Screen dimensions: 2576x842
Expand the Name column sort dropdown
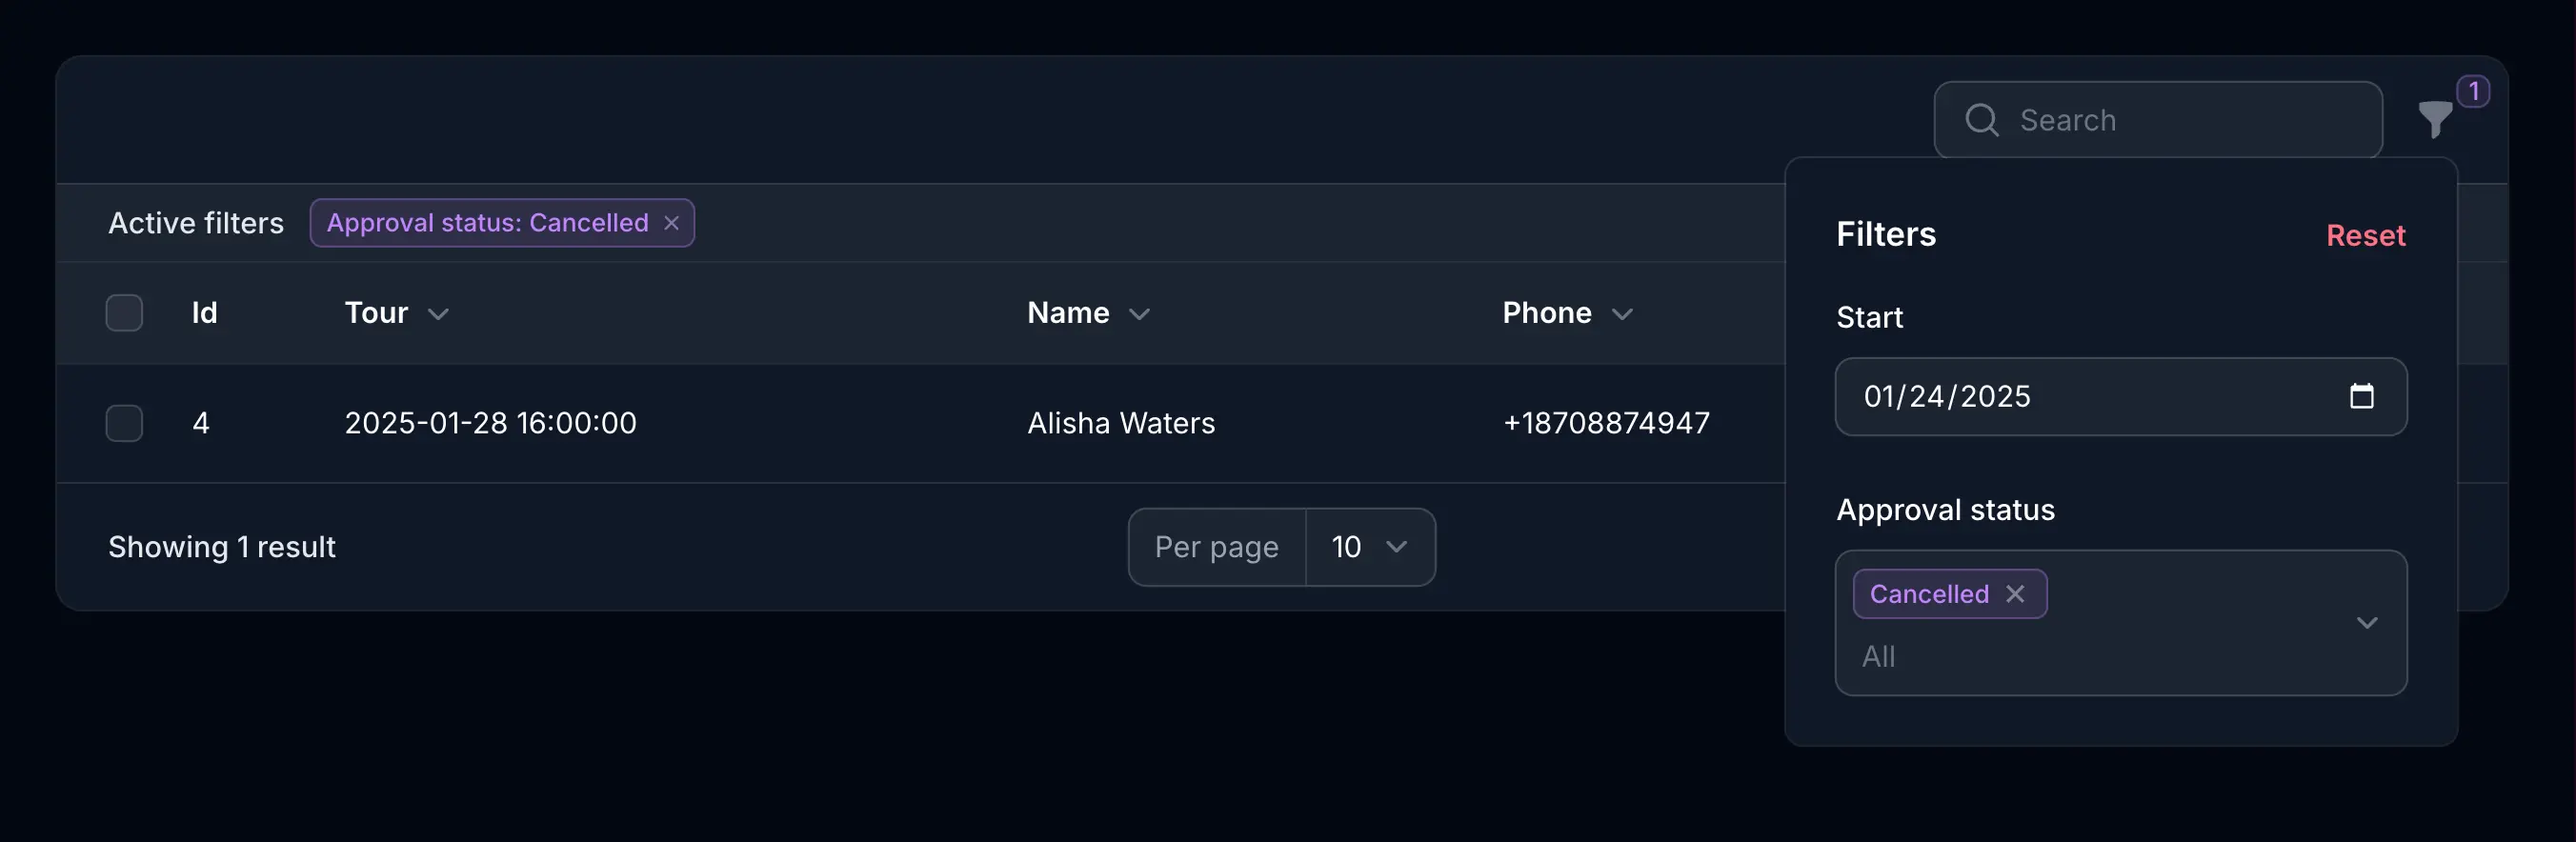pyautogui.click(x=1141, y=314)
